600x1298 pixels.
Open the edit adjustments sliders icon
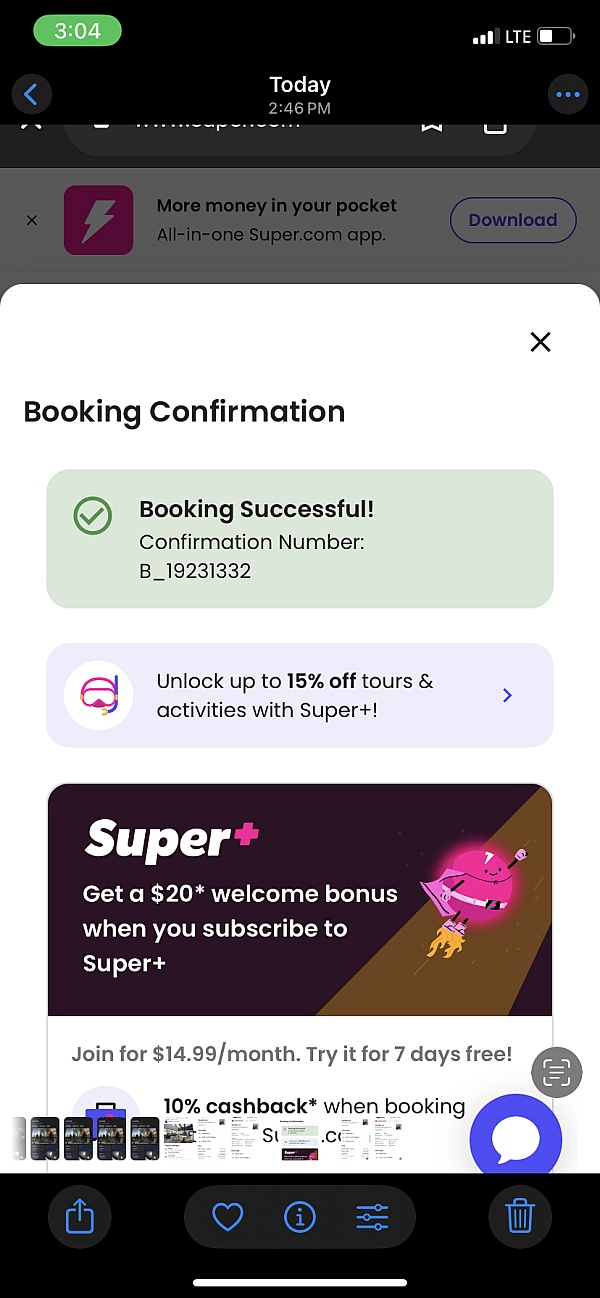click(x=372, y=1216)
